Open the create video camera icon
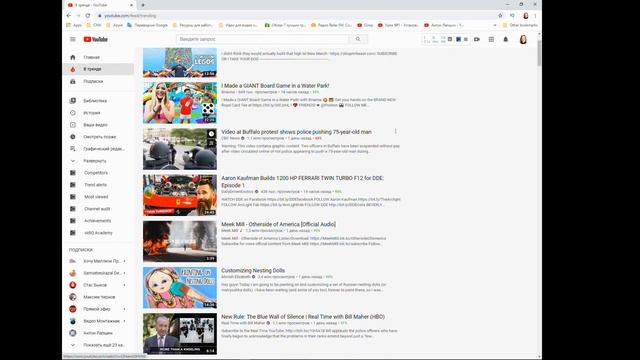The width and height of the screenshot is (640, 360). [x=477, y=39]
